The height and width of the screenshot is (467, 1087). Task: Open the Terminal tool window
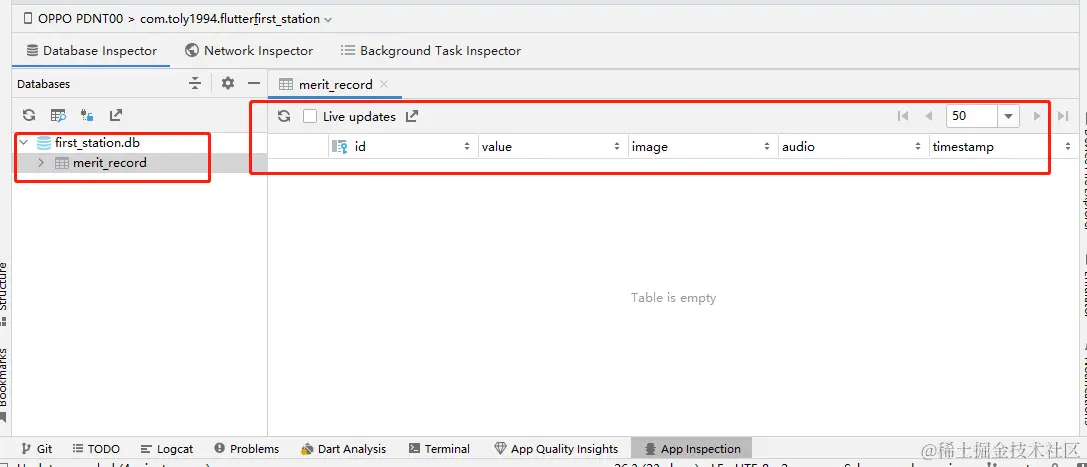tap(437, 449)
